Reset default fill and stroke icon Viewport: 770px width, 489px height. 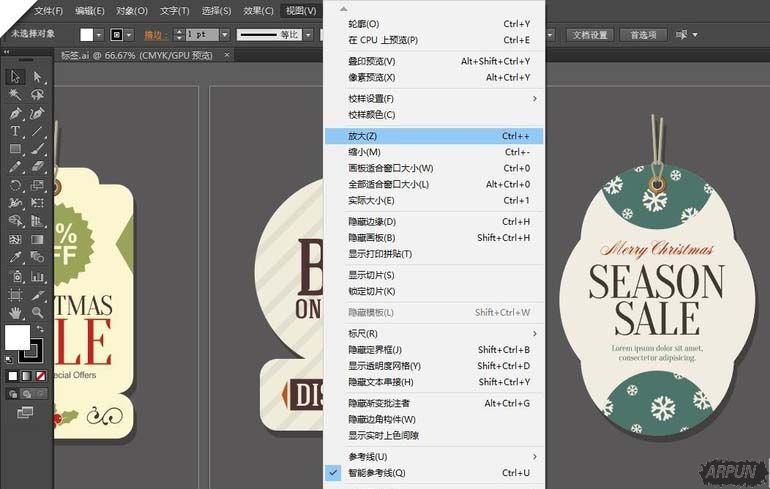tap(9, 359)
